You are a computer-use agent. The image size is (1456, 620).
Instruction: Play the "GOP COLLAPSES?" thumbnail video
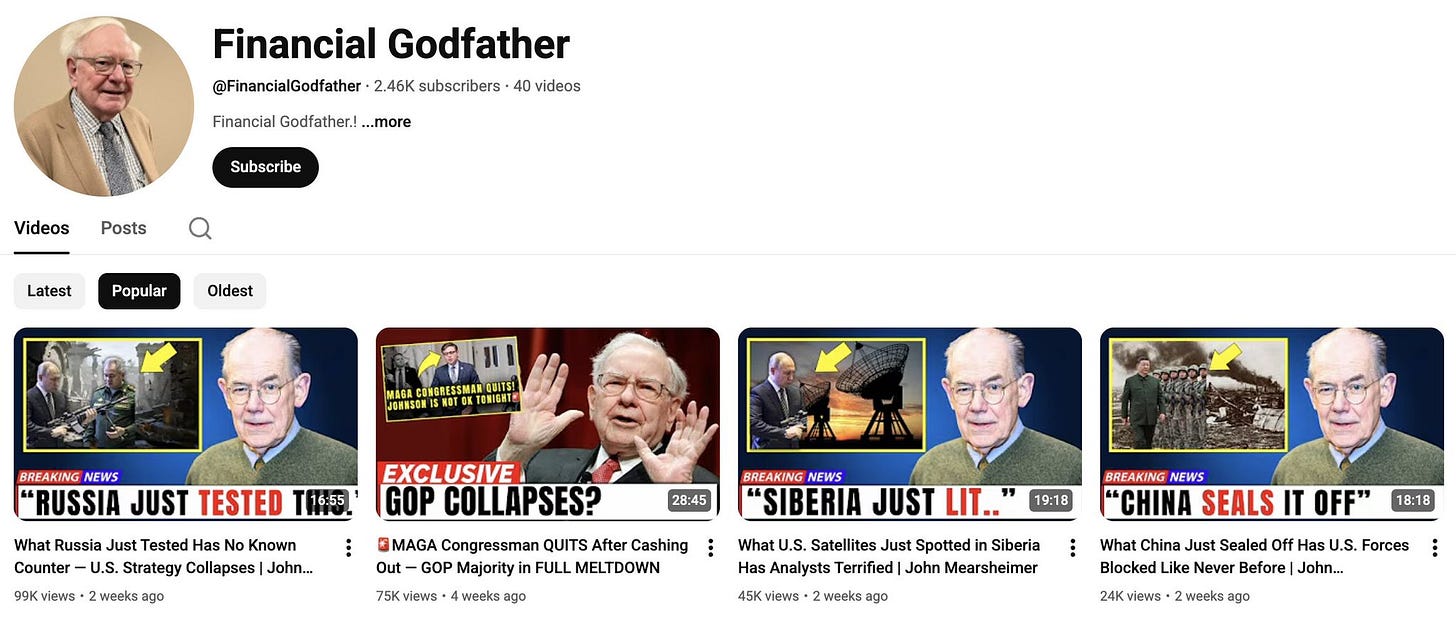(548, 424)
